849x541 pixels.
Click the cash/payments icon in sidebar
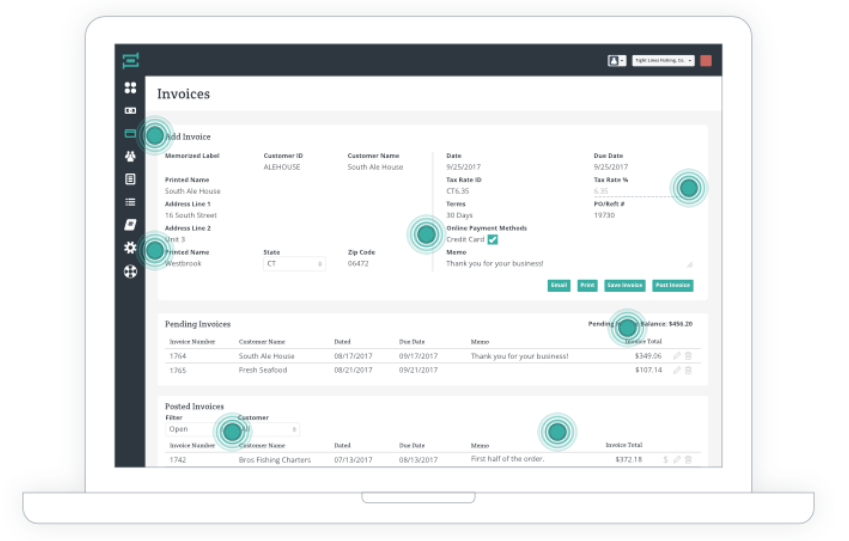(x=130, y=110)
